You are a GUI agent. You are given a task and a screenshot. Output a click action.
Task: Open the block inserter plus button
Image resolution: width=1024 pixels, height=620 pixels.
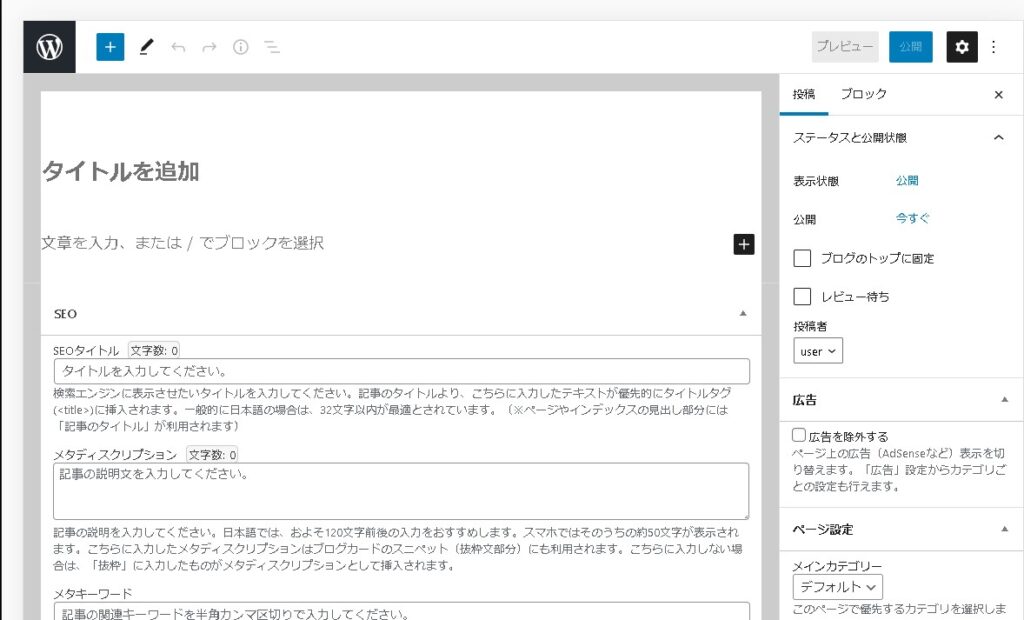110,47
